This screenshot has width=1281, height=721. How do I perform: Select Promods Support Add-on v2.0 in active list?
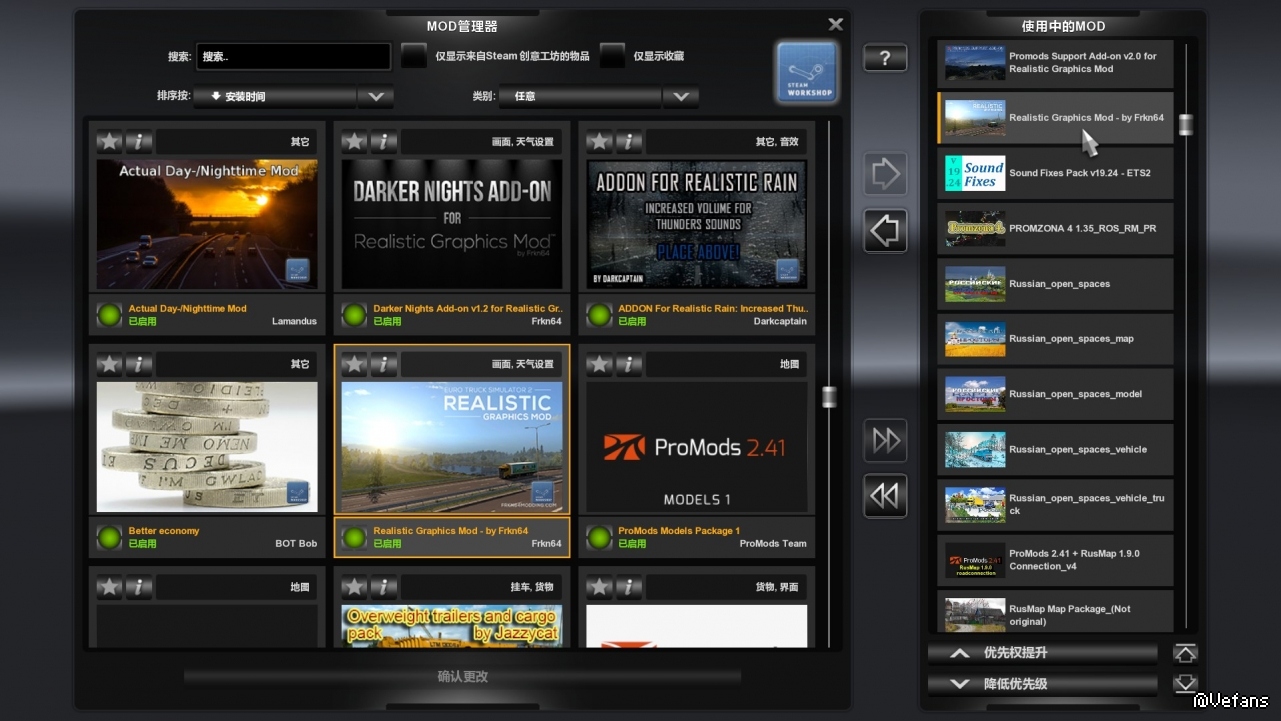coord(1055,63)
